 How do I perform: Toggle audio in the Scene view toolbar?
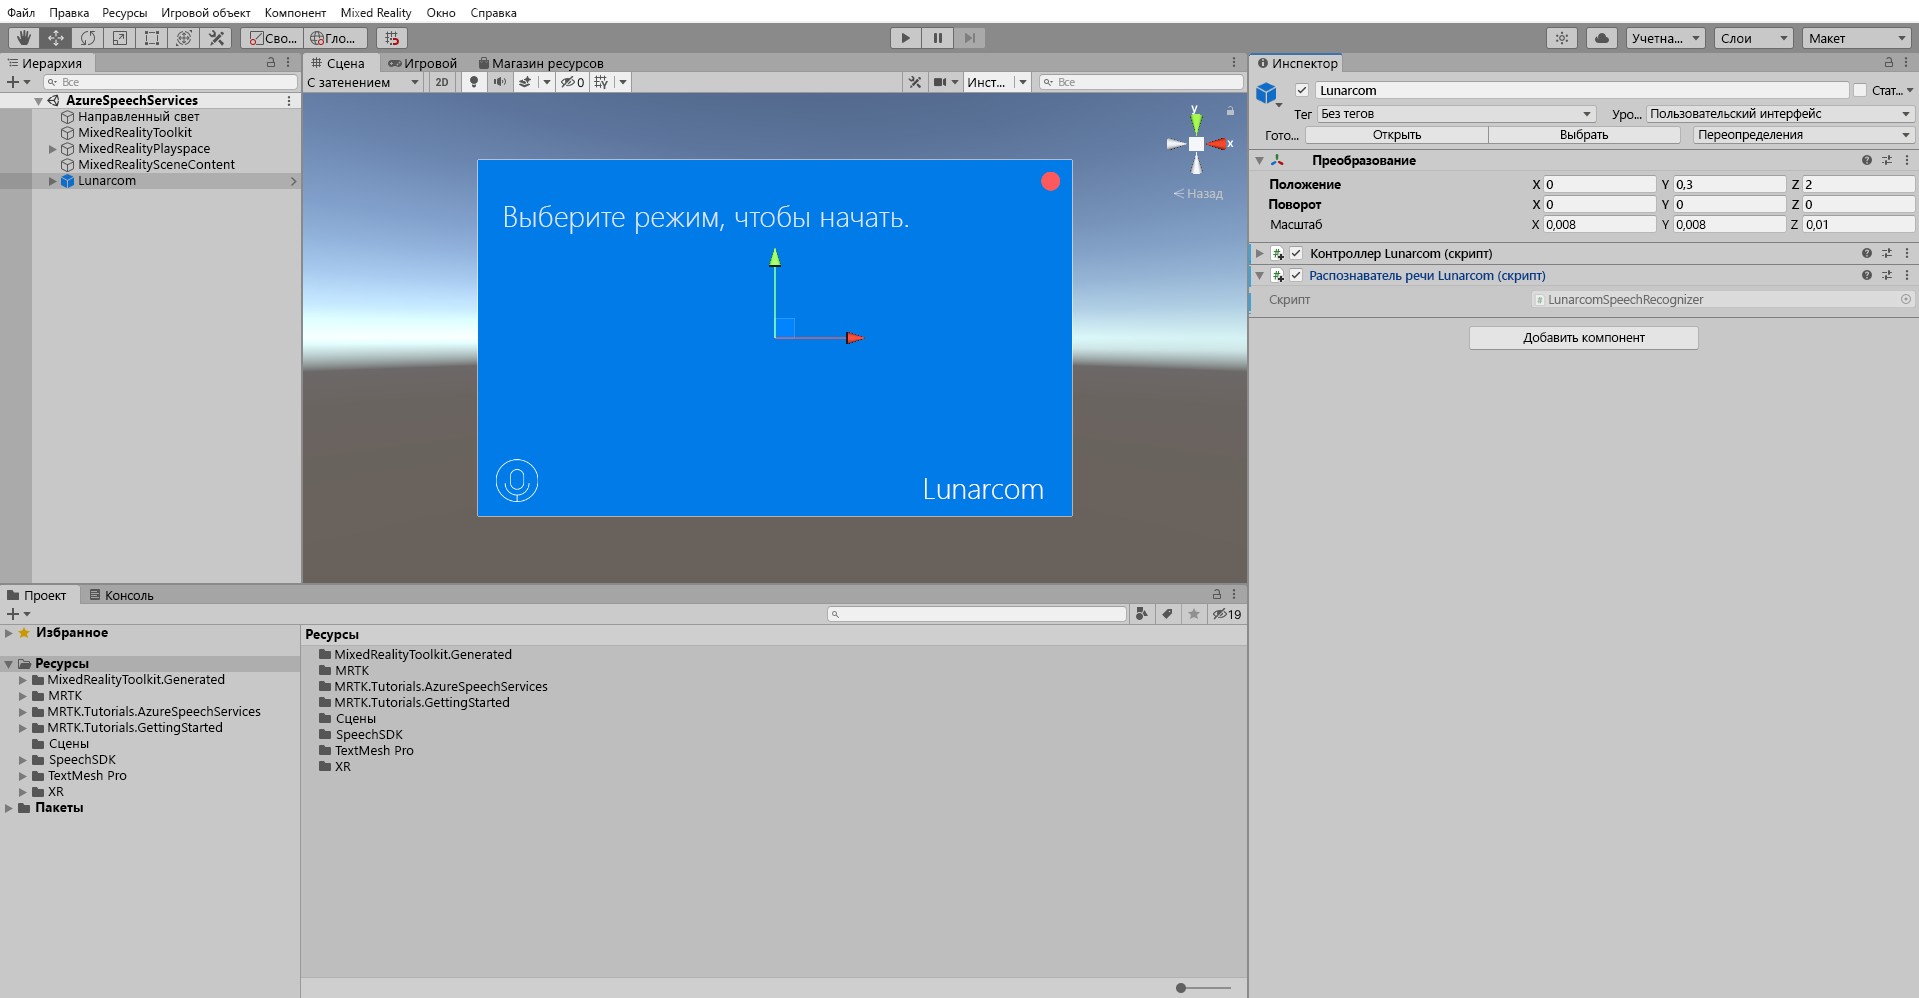tap(500, 82)
